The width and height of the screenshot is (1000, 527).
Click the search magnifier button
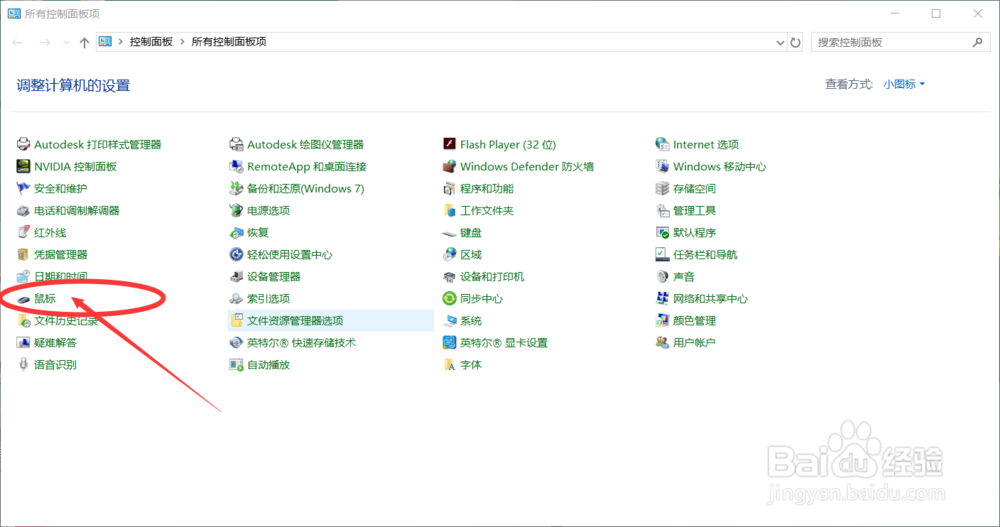[978, 42]
